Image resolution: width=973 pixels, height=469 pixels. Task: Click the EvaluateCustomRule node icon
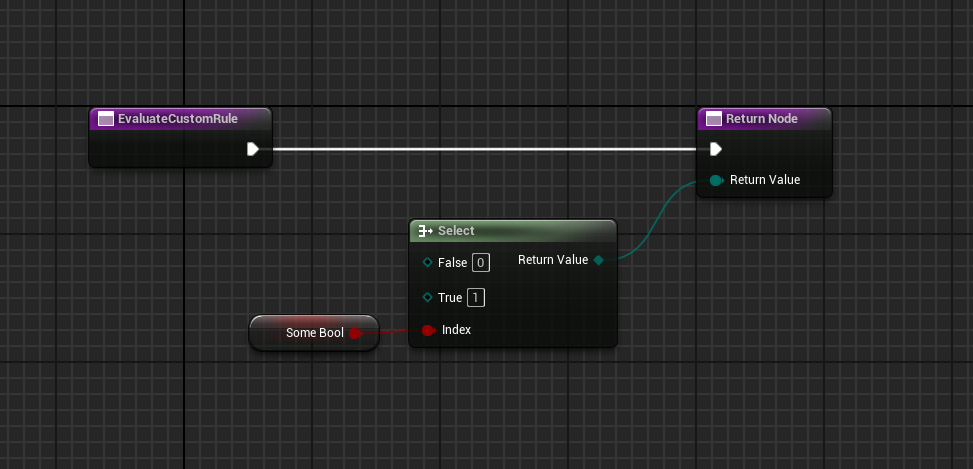coord(105,119)
